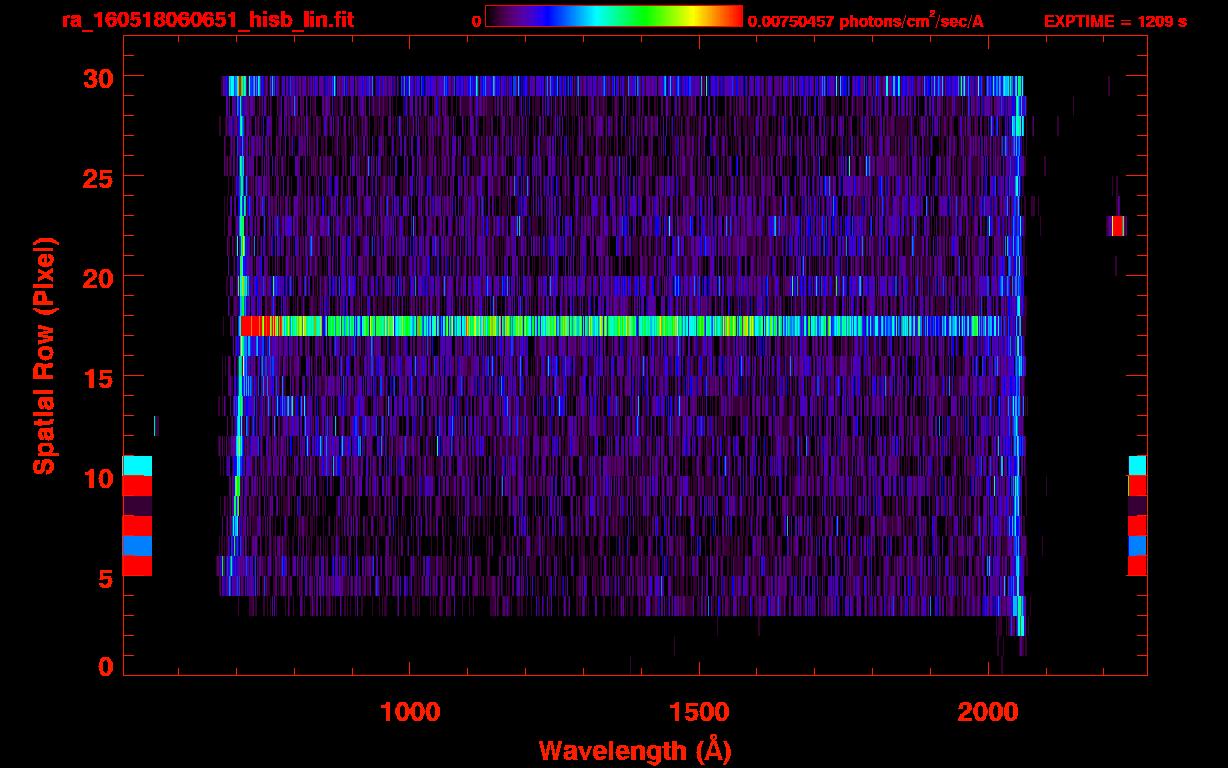
Task: Click the EXPTIME = 1209 s label
Action: (1115, 21)
